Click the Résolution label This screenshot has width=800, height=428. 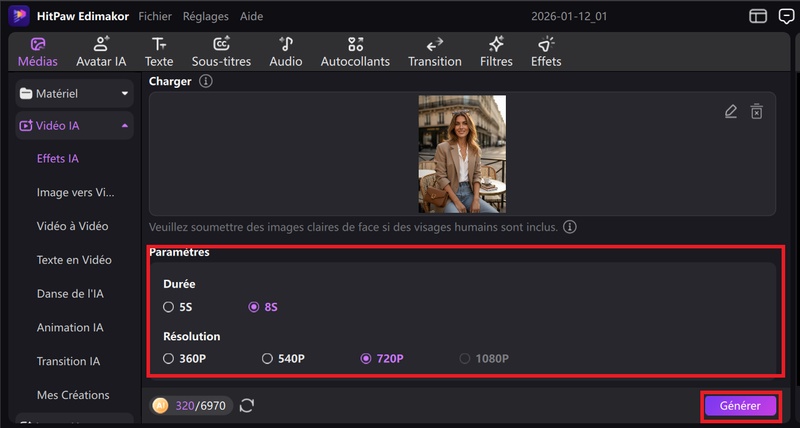[x=192, y=336]
